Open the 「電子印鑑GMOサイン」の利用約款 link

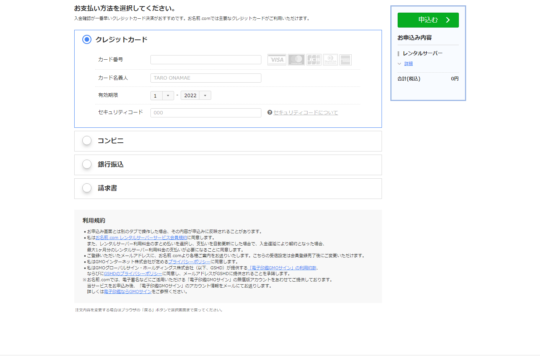pos(282,268)
